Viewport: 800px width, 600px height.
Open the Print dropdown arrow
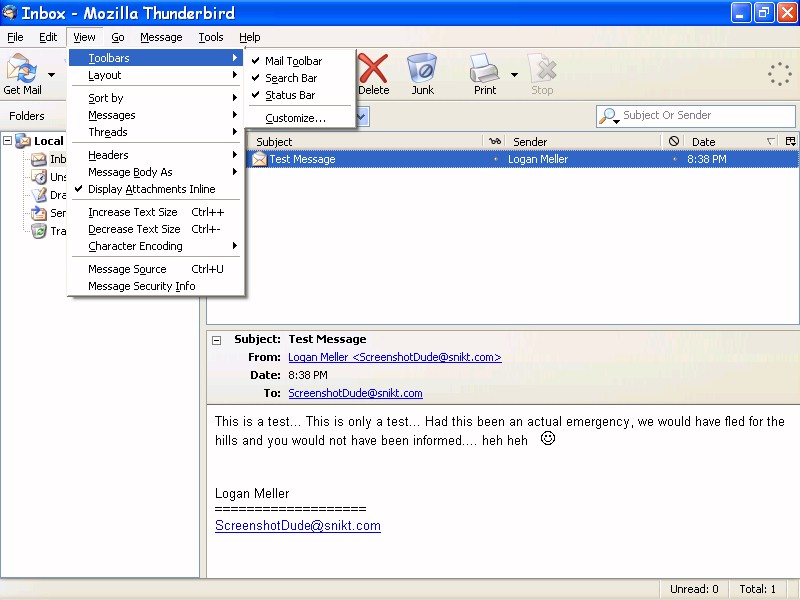(x=514, y=75)
